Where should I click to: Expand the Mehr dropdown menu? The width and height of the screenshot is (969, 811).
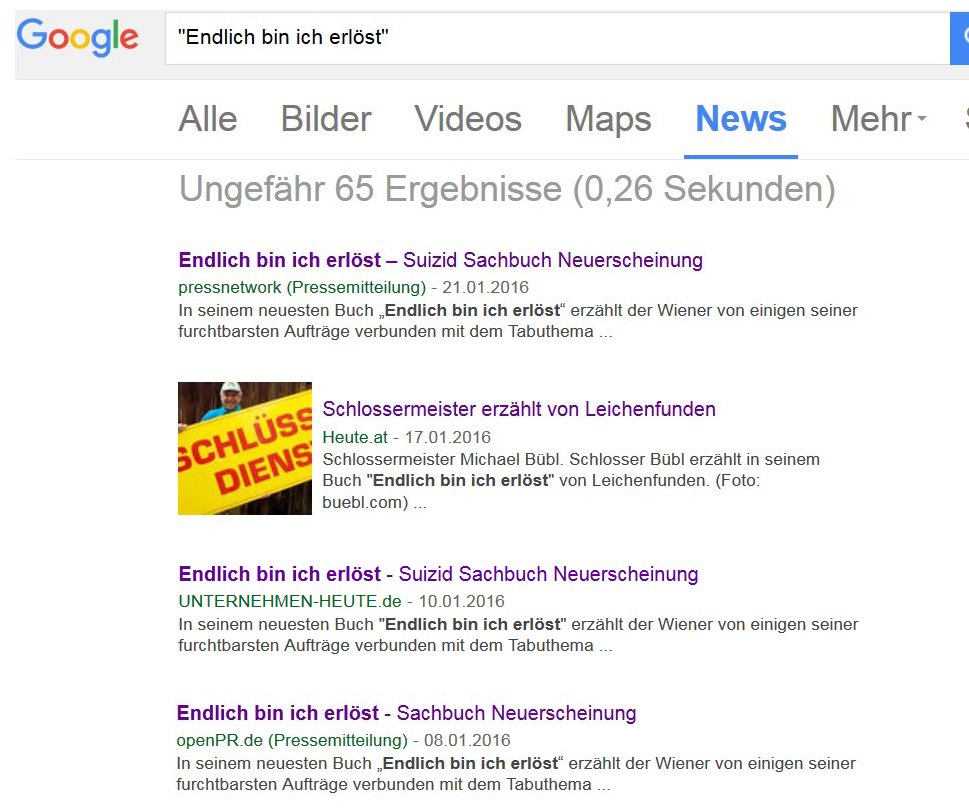[x=878, y=119]
